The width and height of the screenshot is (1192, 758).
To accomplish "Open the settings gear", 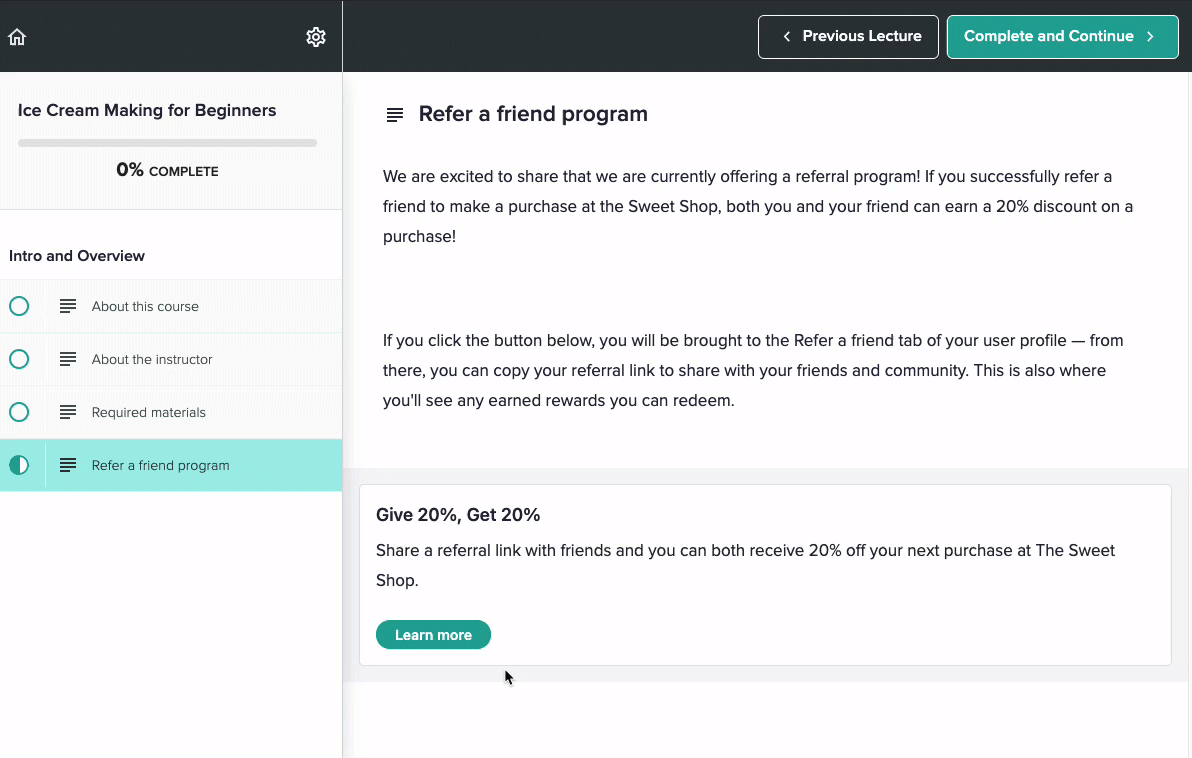I will [316, 36].
